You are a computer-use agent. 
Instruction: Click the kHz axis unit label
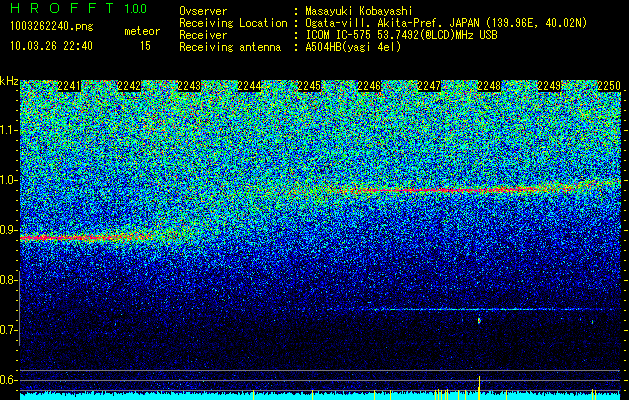(x=9, y=81)
